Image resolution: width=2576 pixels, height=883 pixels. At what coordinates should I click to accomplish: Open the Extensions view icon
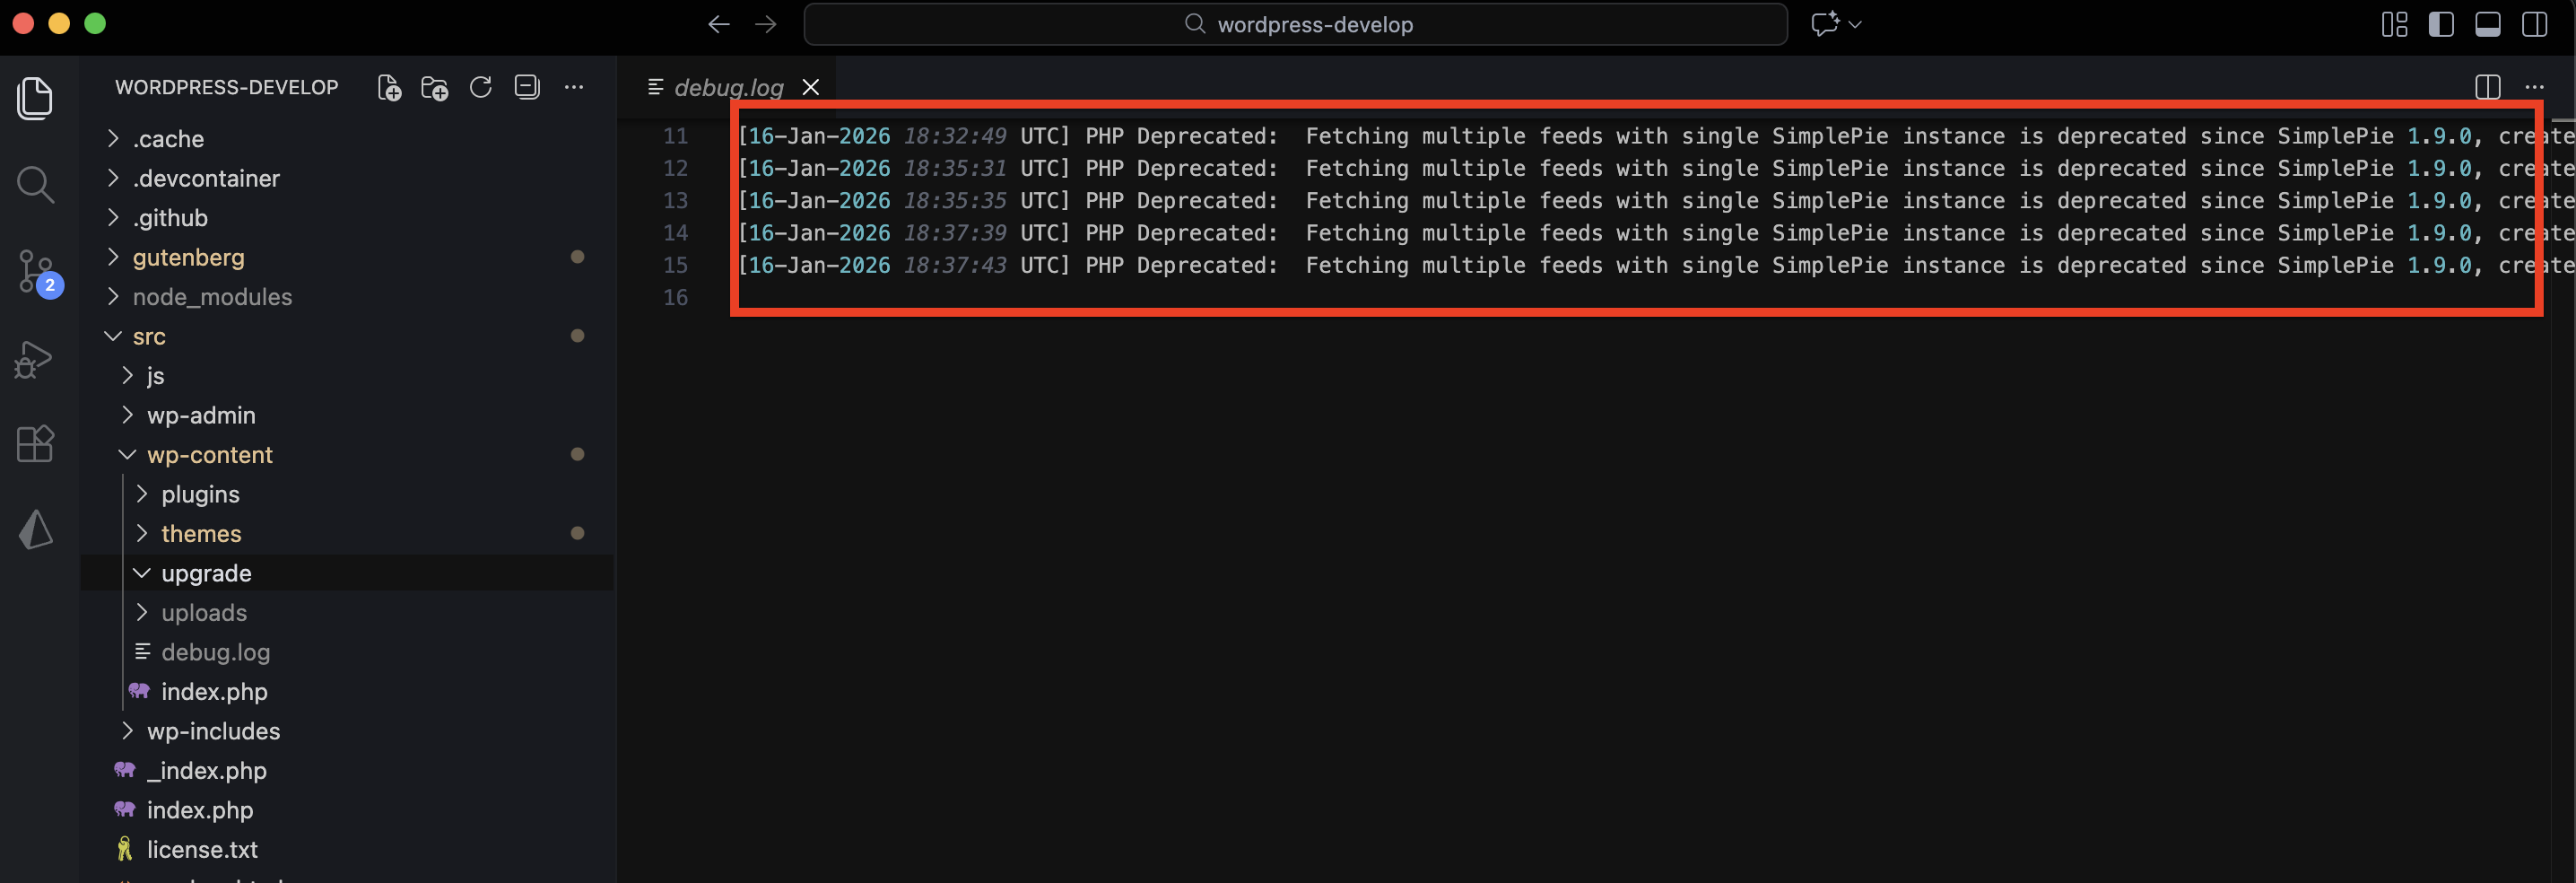(x=35, y=444)
